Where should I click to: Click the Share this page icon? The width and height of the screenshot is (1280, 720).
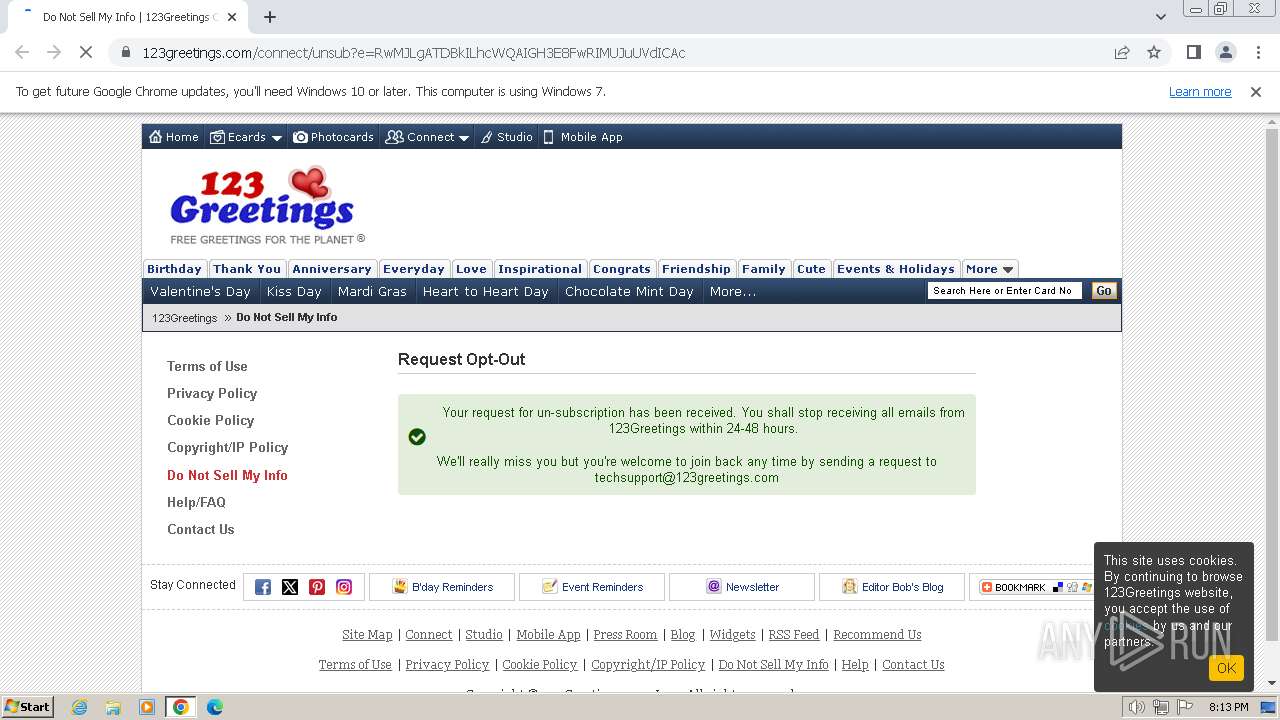(1122, 52)
